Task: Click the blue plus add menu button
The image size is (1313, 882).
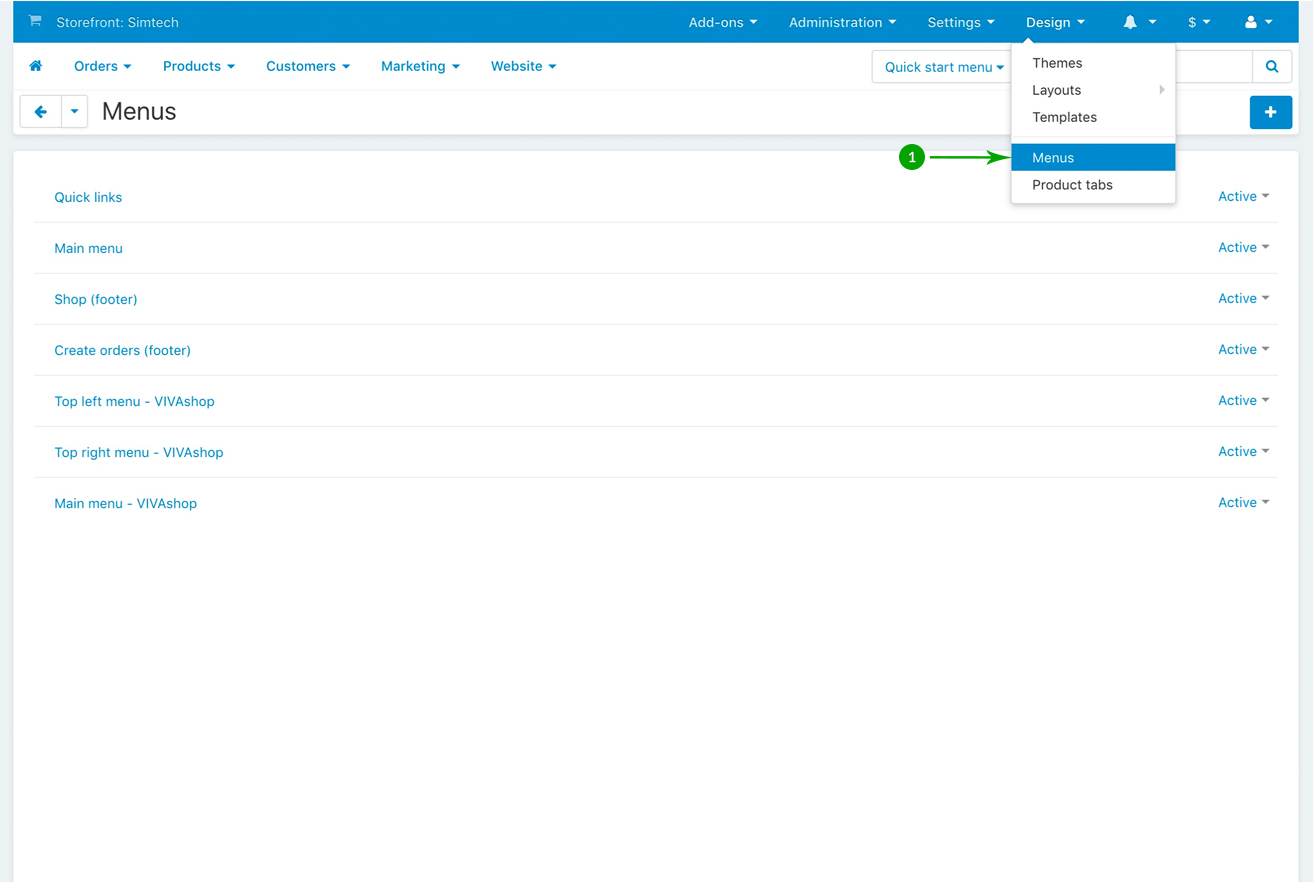Action: point(1270,112)
